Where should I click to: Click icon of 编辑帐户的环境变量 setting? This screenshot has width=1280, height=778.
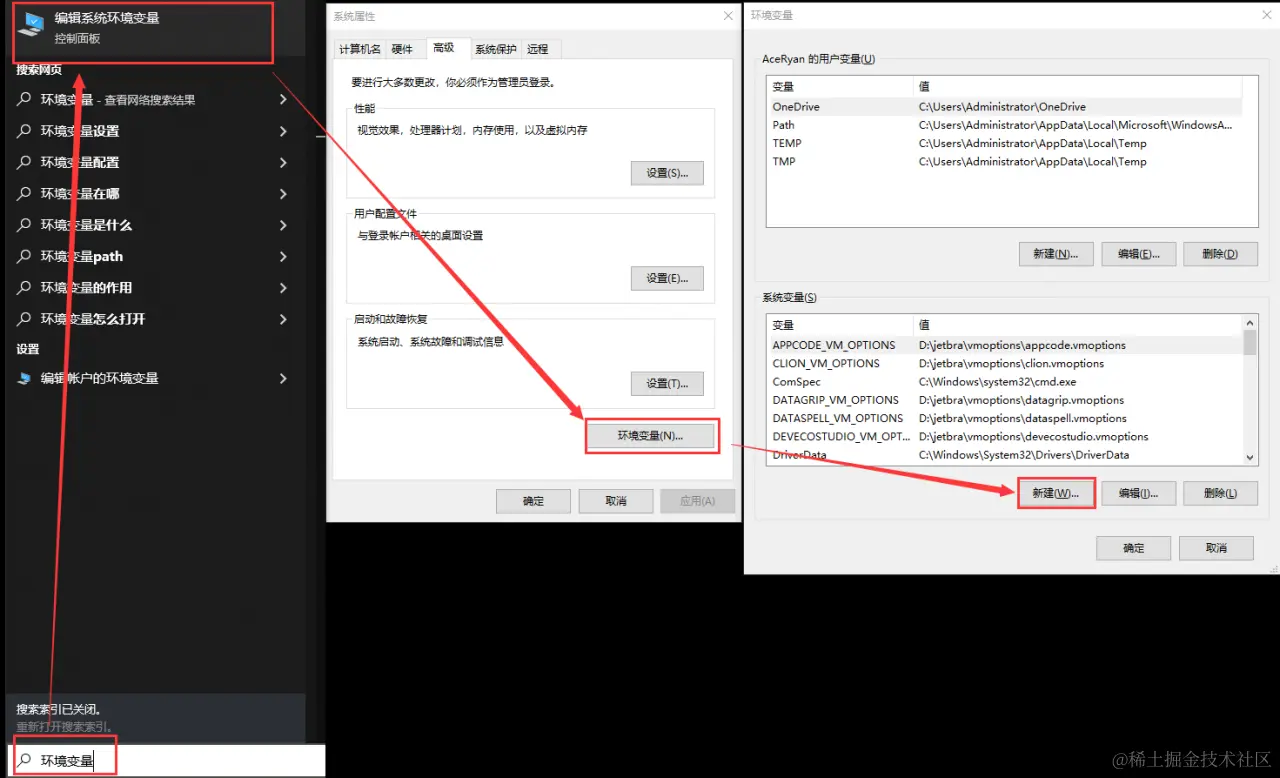pos(25,378)
